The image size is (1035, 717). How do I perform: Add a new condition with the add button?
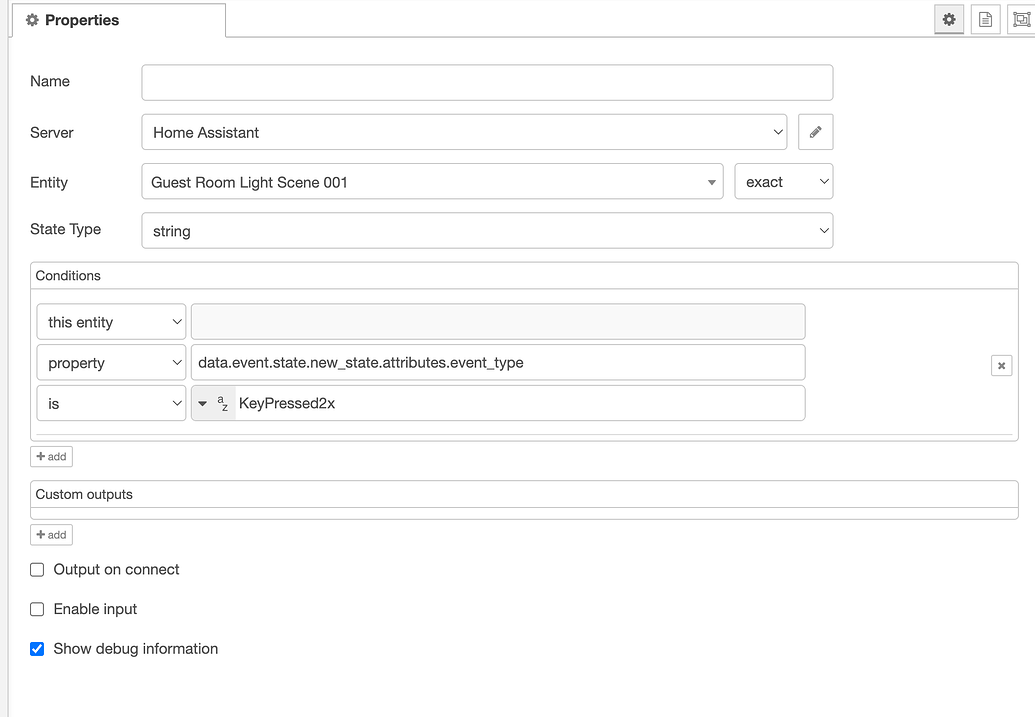51,456
